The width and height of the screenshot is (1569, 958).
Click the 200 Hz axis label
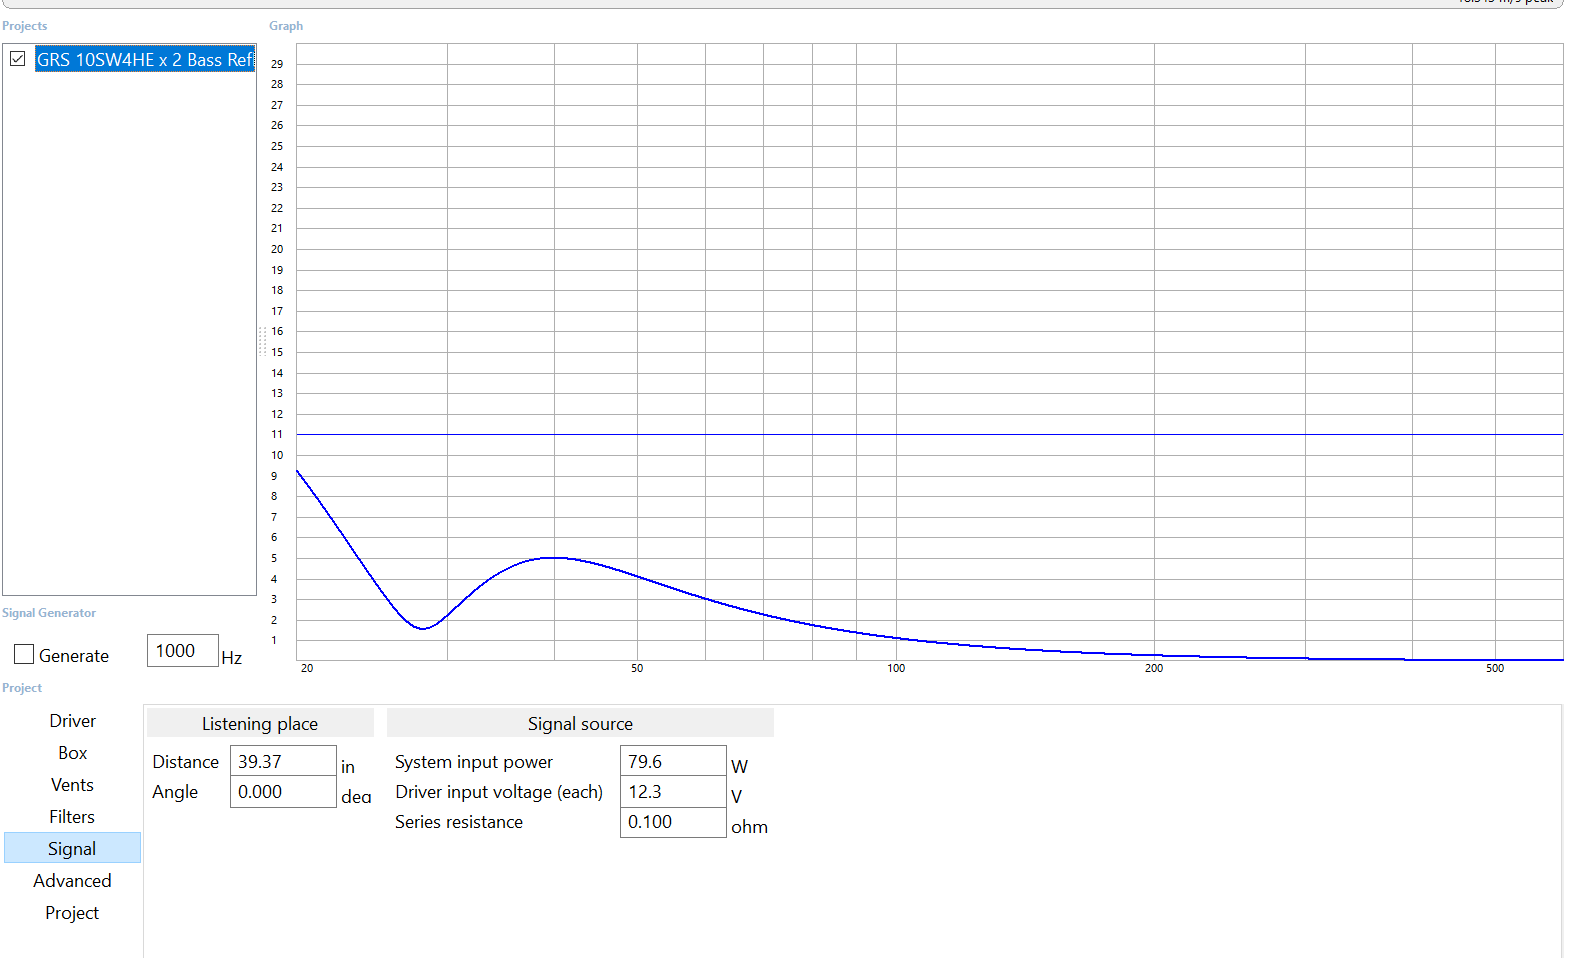(x=1154, y=668)
